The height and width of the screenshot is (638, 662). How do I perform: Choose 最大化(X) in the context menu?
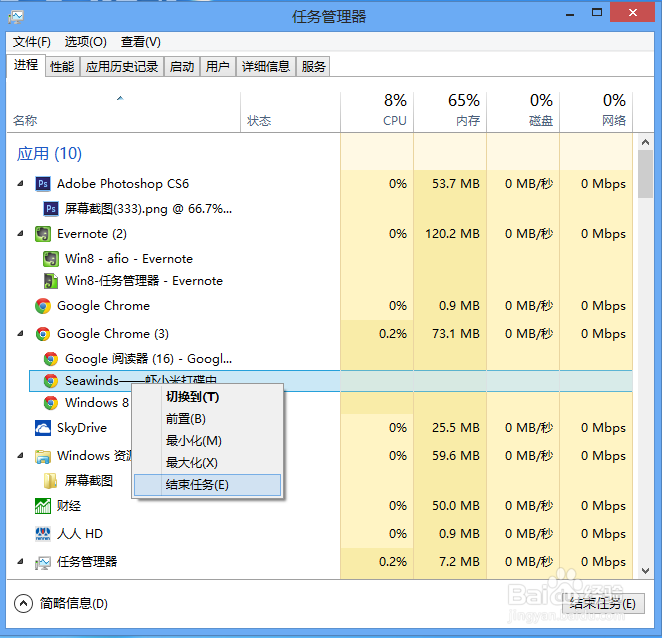[207, 463]
